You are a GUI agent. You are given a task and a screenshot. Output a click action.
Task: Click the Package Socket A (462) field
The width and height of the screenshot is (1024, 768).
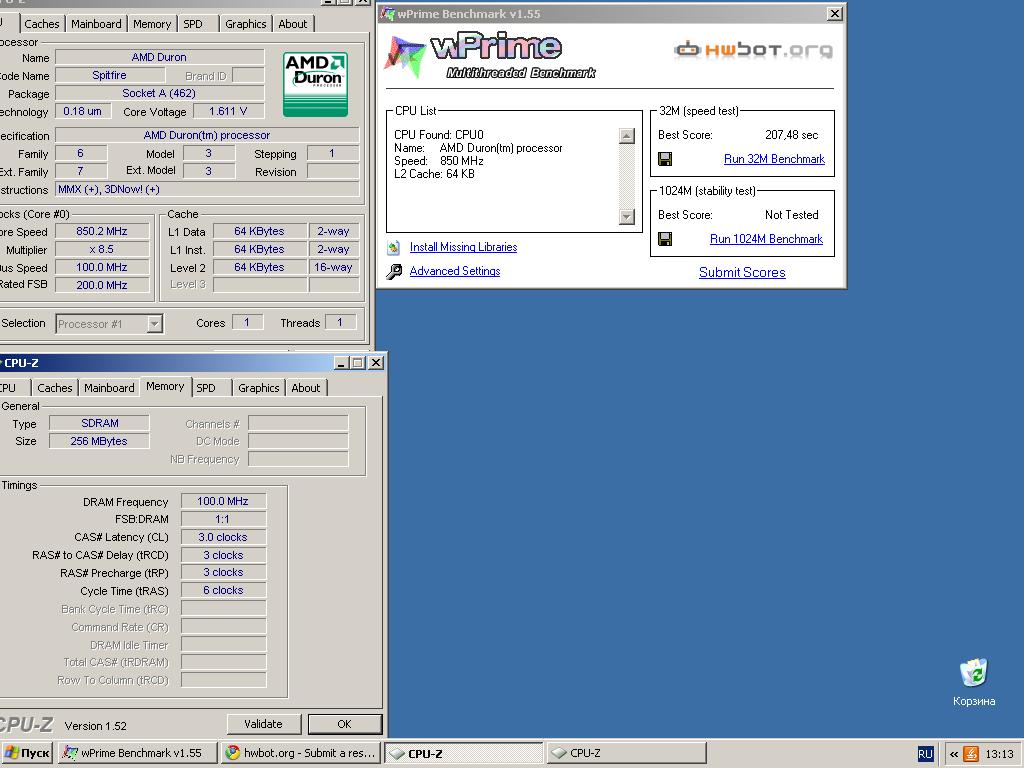coord(159,93)
